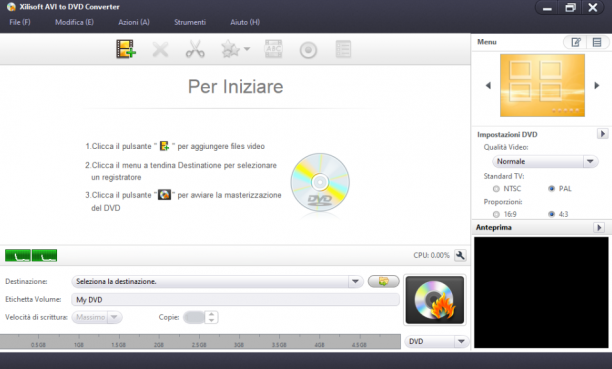The height and width of the screenshot is (369, 612).
Task: Click the audio disc toolbar icon
Action: click(x=308, y=50)
